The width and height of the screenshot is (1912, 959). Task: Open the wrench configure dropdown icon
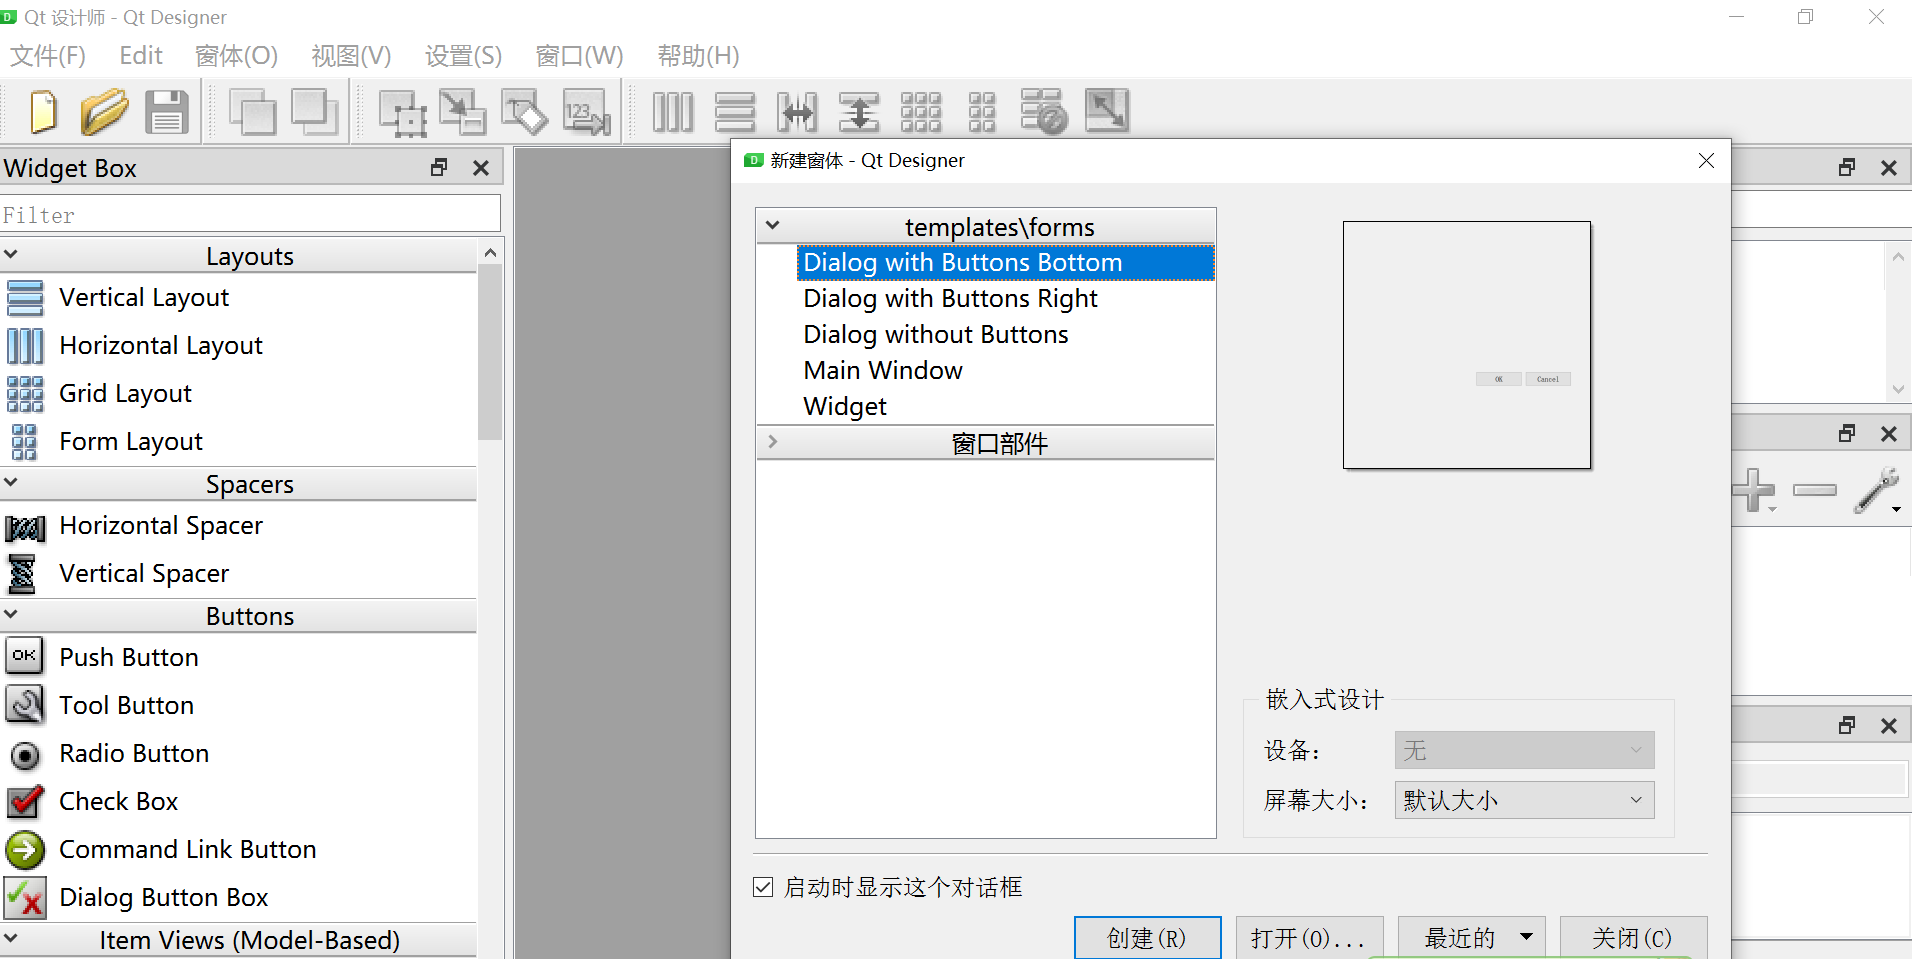pyautogui.click(x=1879, y=489)
